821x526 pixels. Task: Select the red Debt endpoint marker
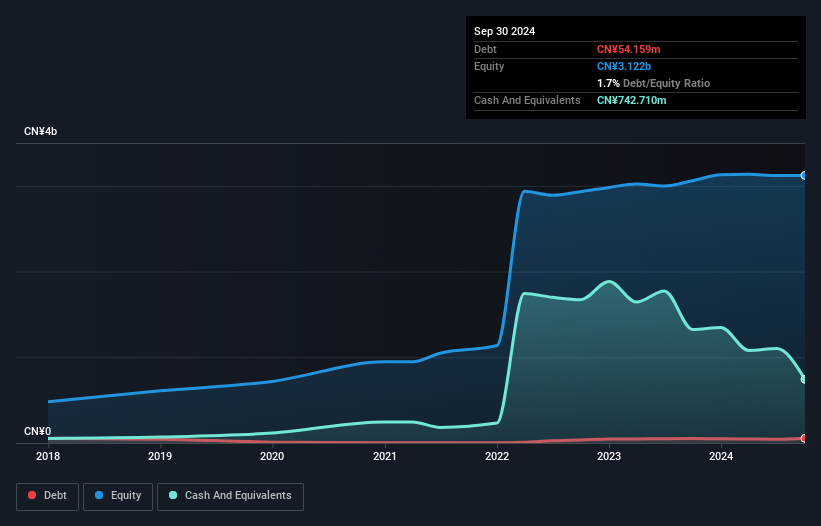(804, 438)
